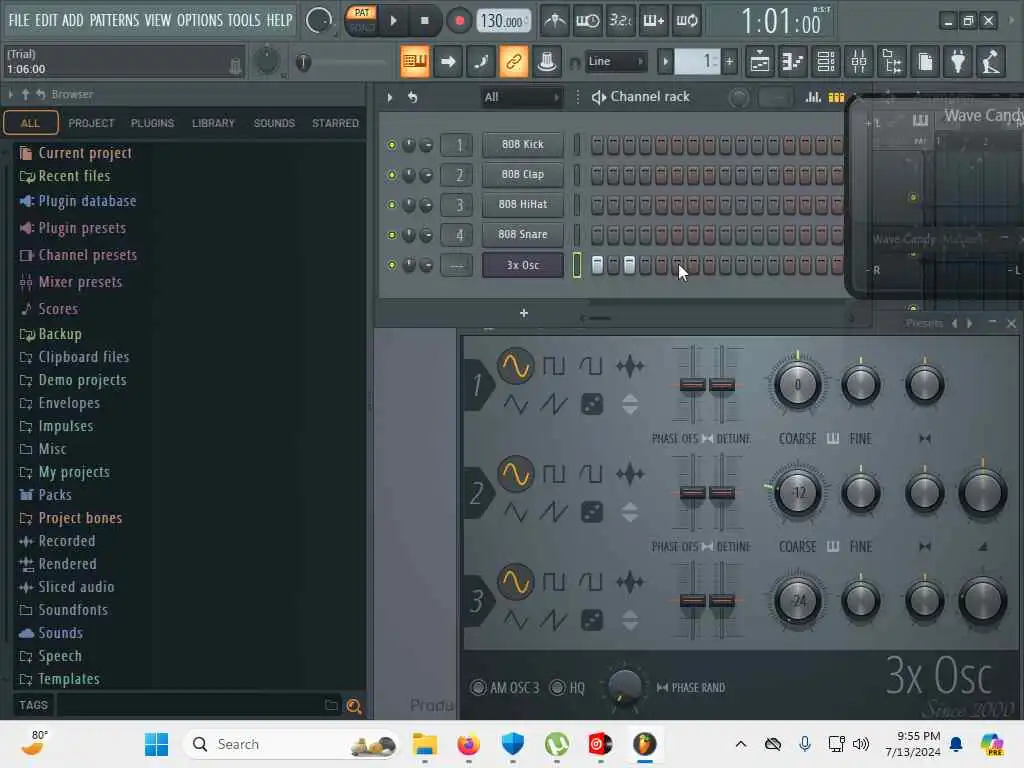
Task: Switch to the STARRED browser tab
Action: click(336, 123)
